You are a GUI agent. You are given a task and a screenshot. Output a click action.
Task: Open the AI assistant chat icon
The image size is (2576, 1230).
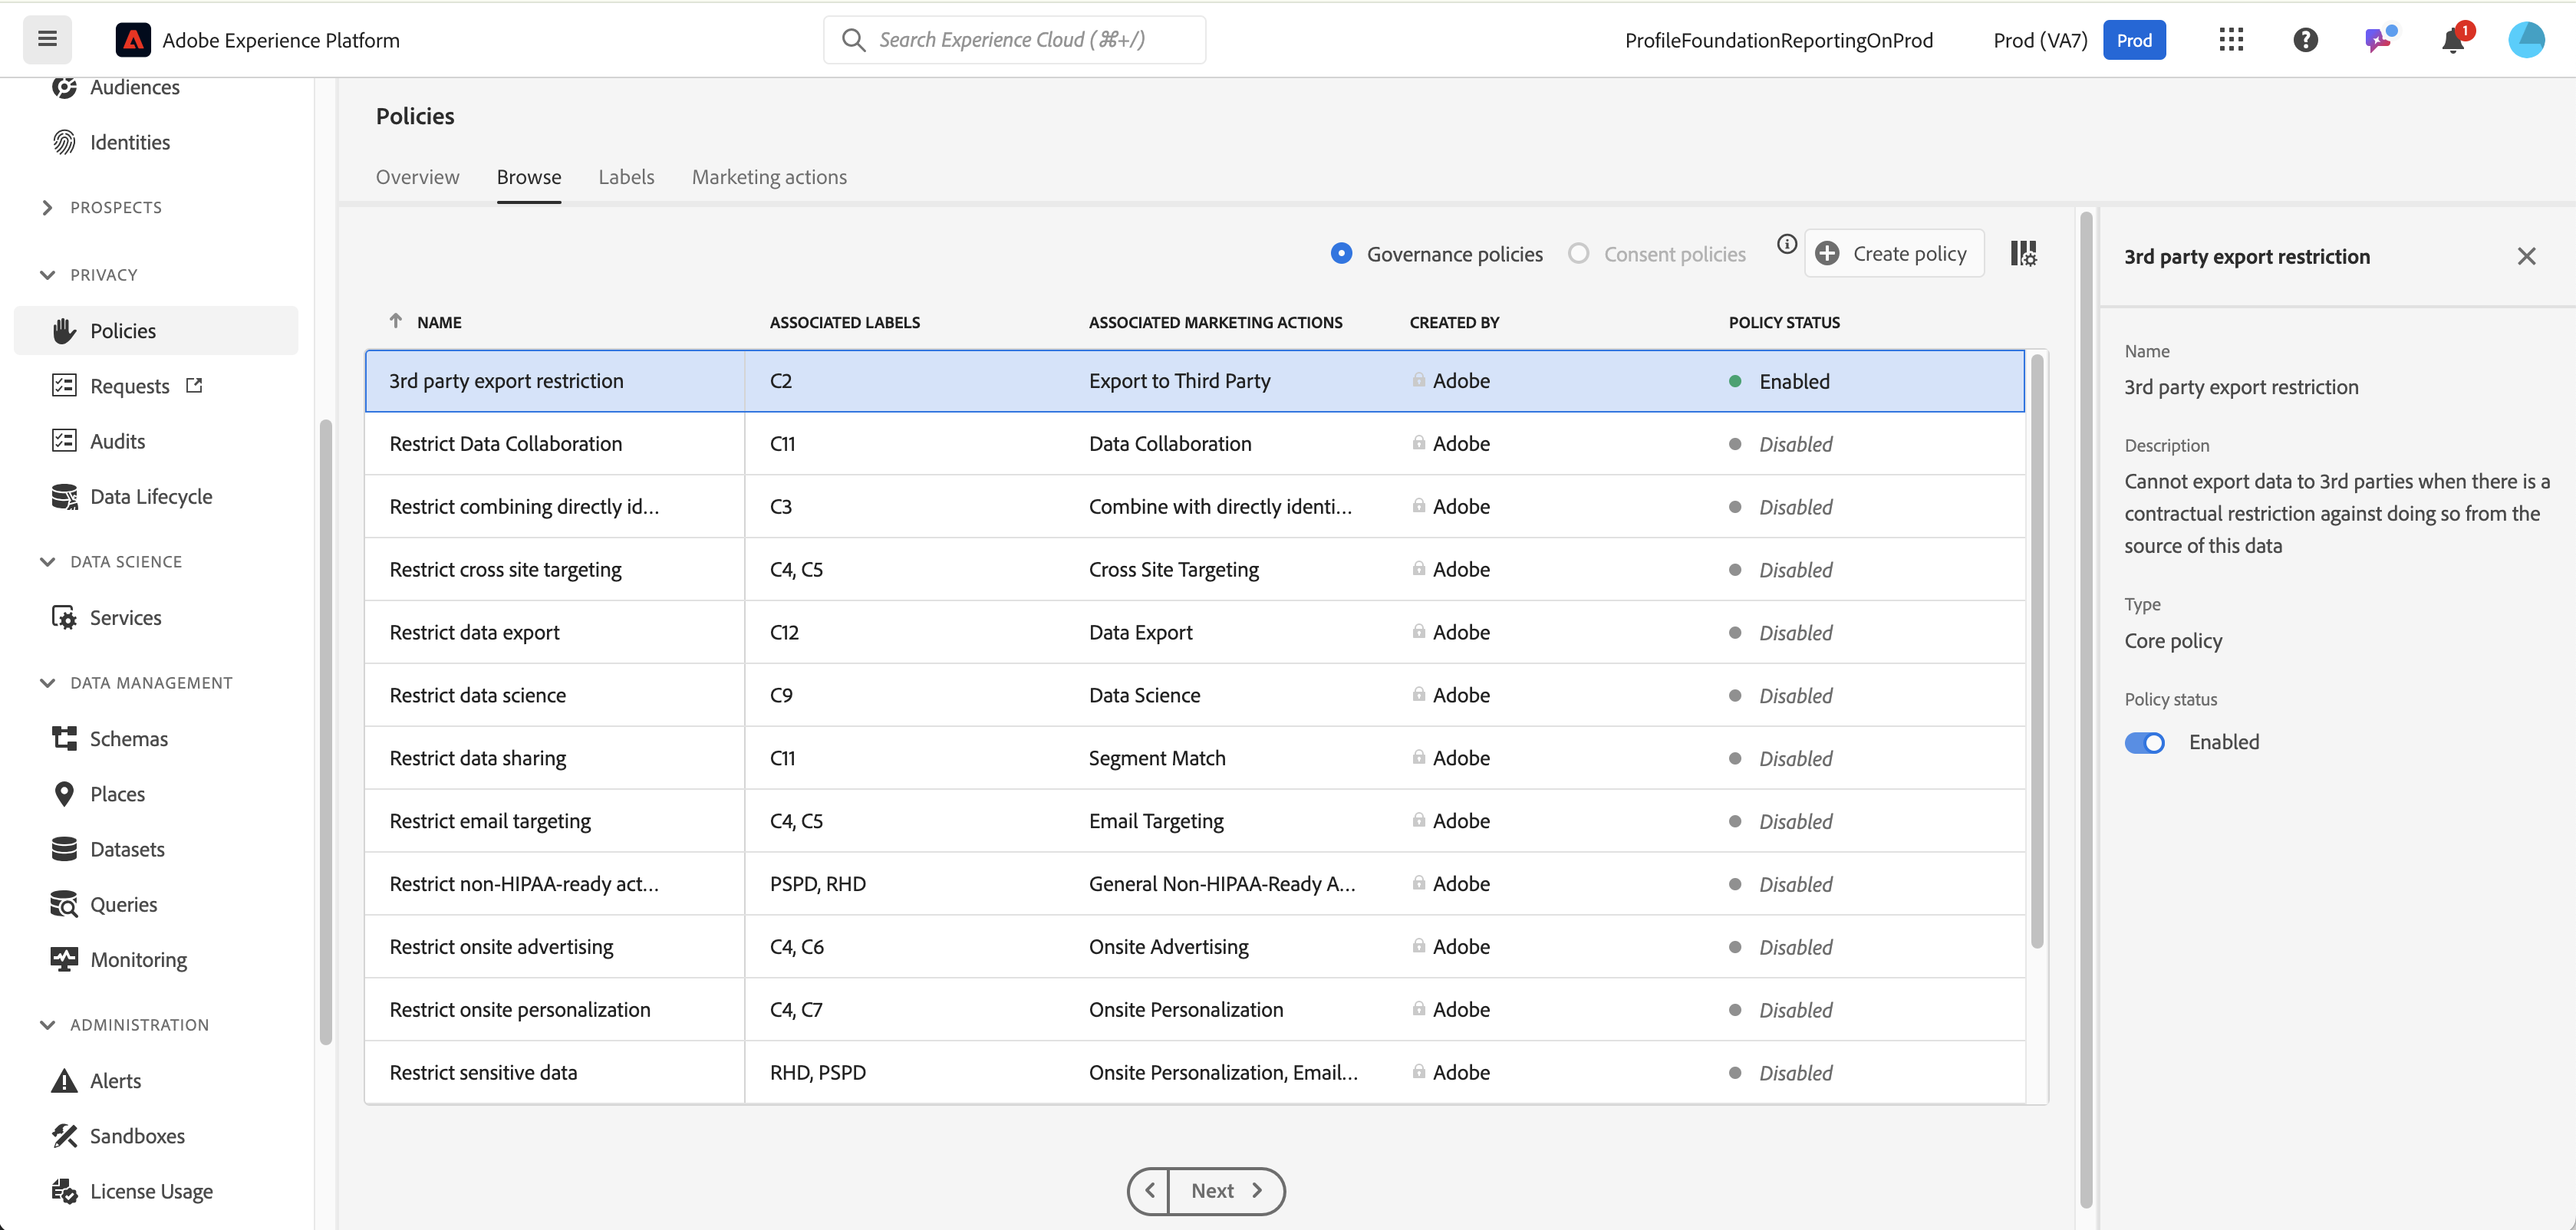[2379, 40]
